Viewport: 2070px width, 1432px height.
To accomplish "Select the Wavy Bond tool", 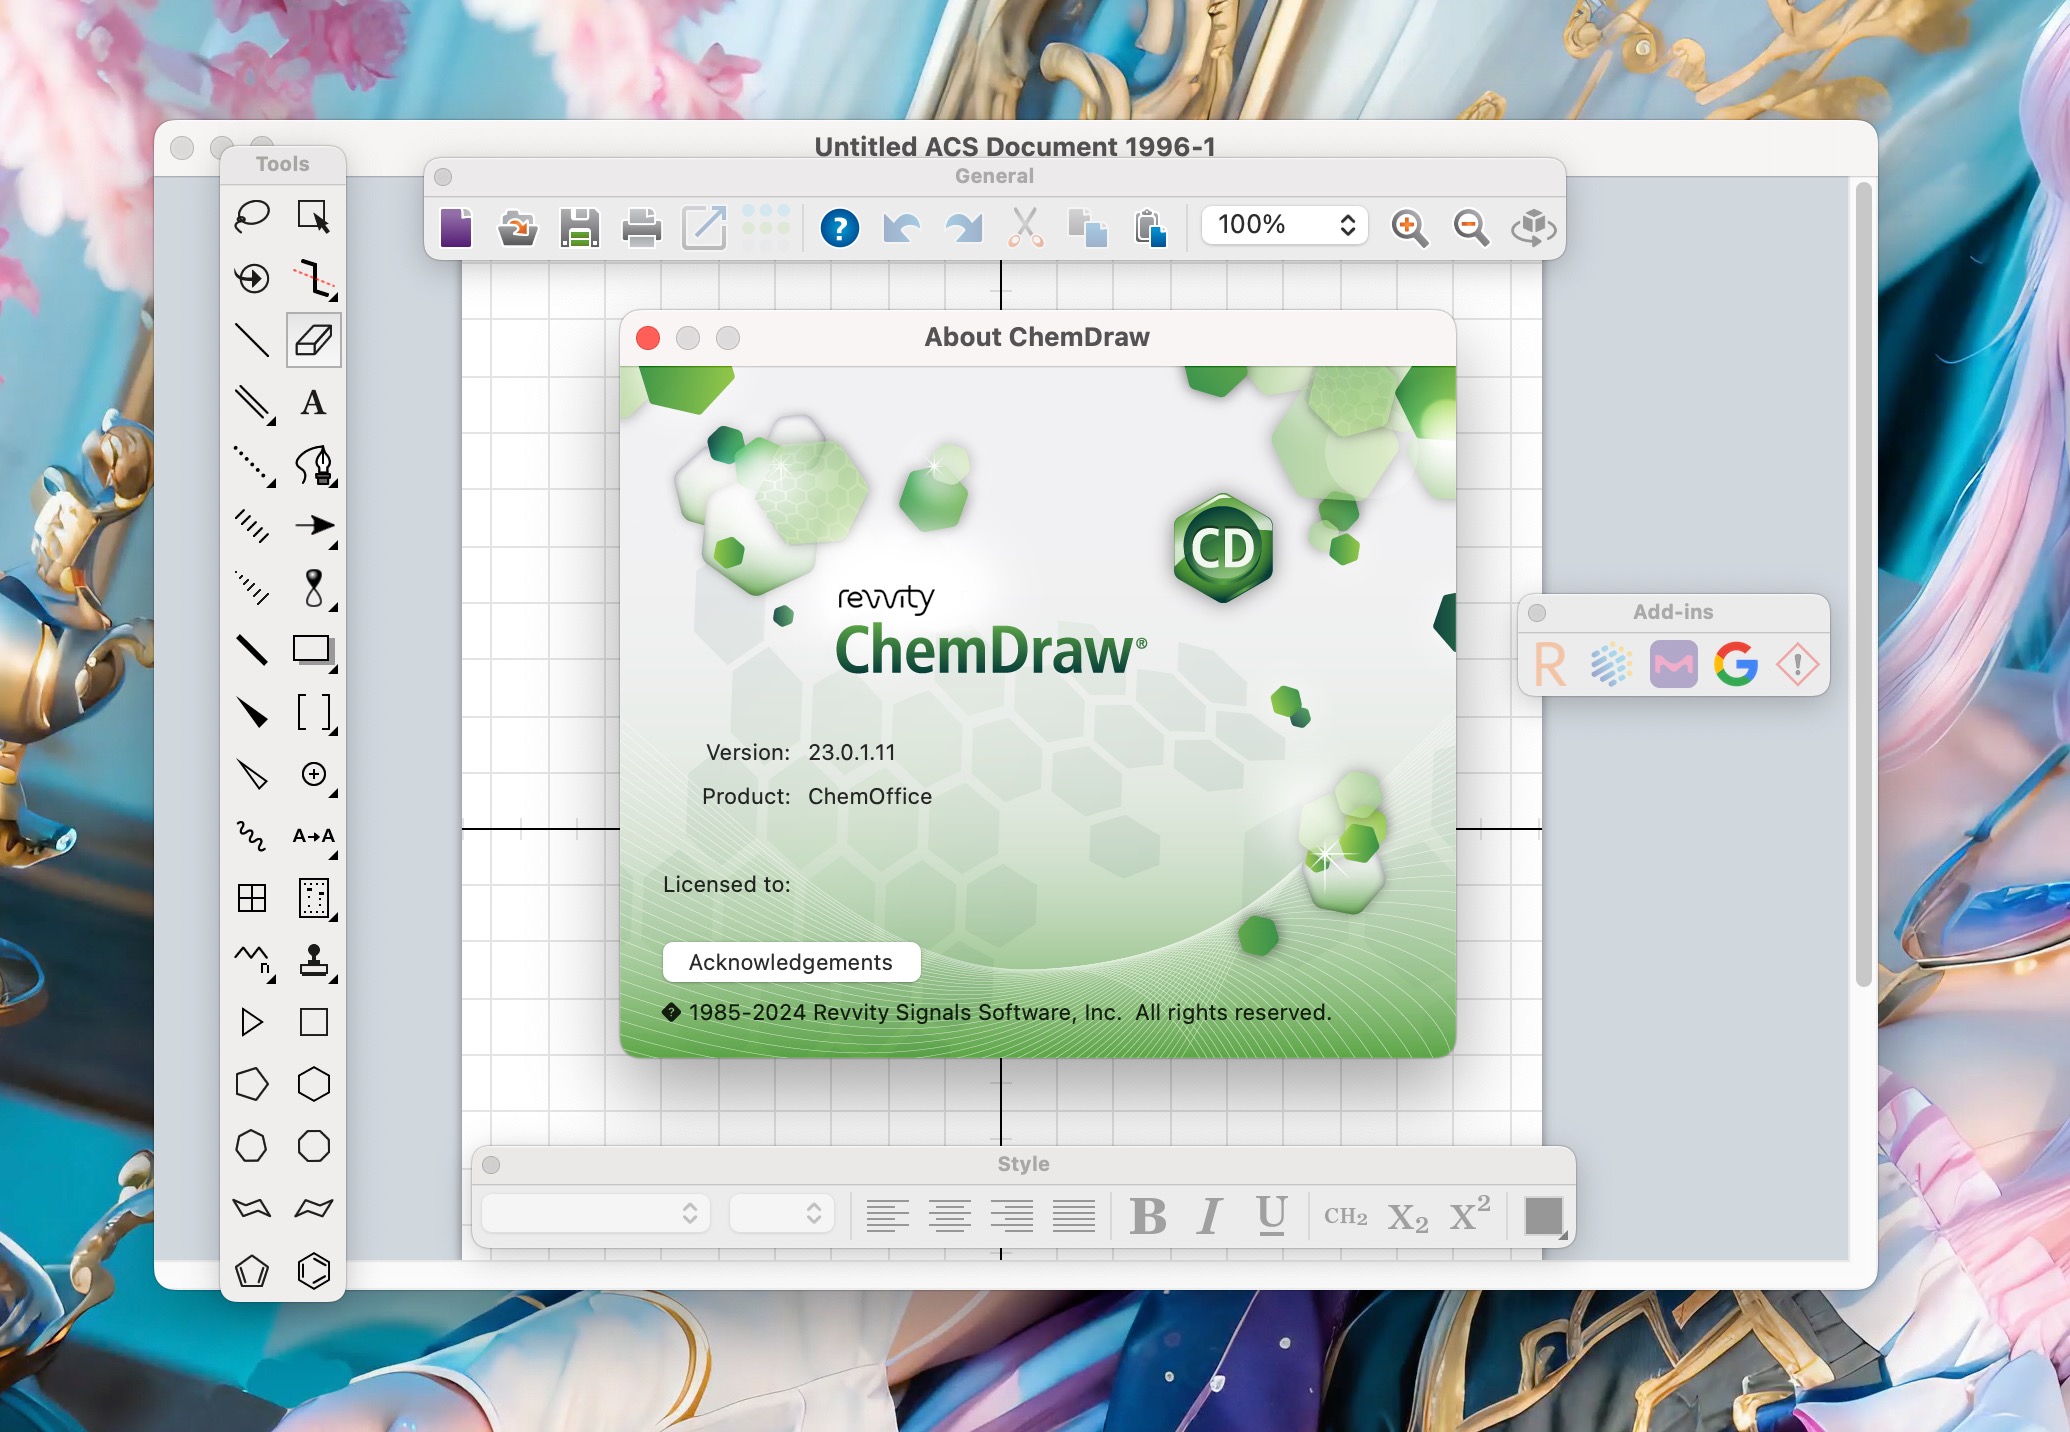I will tap(252, 836).
